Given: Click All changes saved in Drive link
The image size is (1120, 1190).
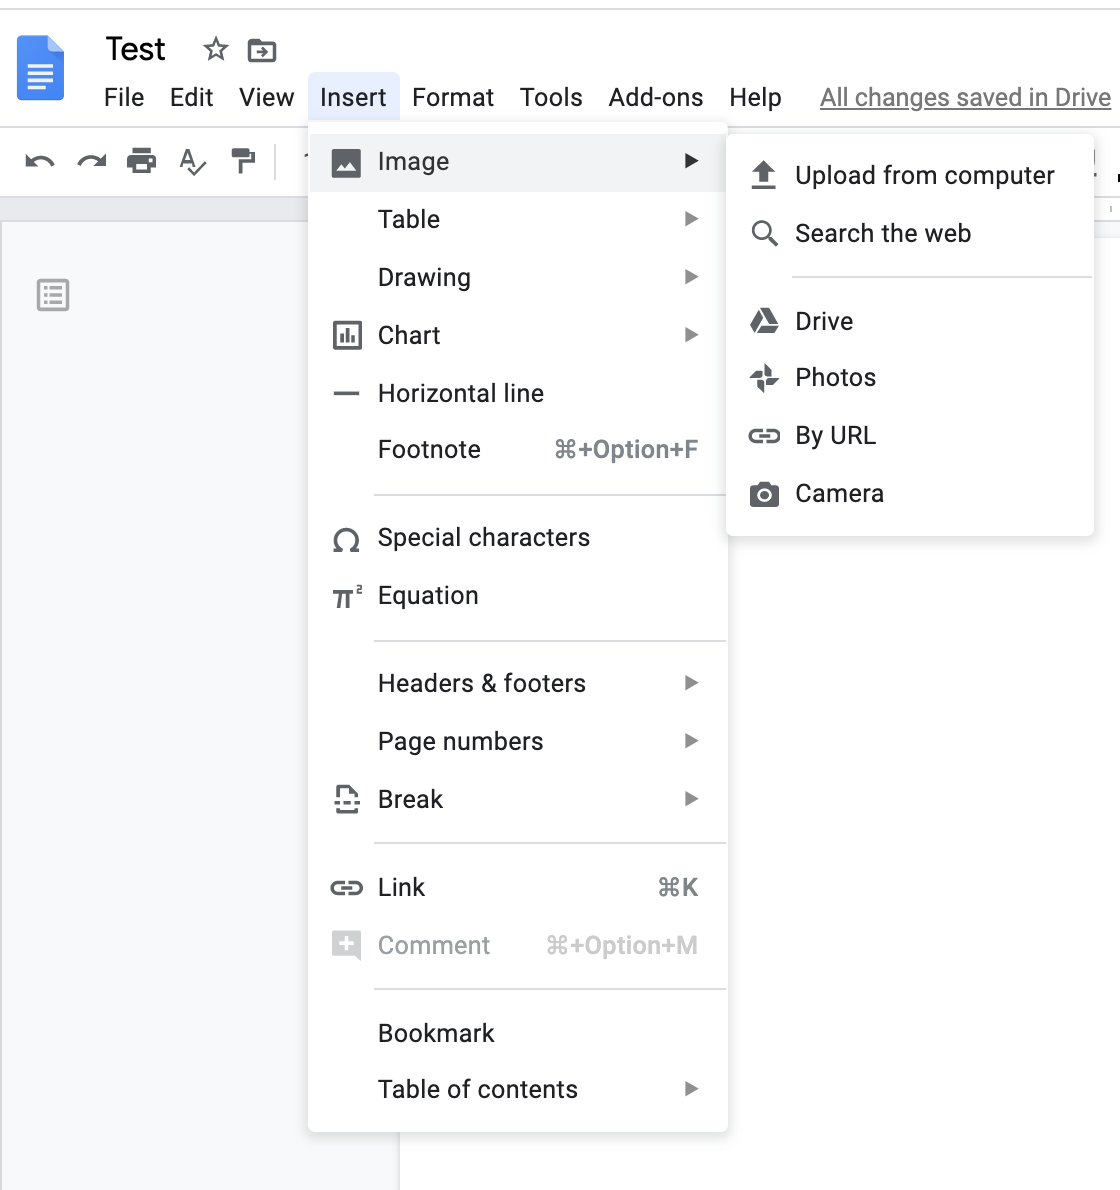Looking at the screenshot, I should pos(965,97).
